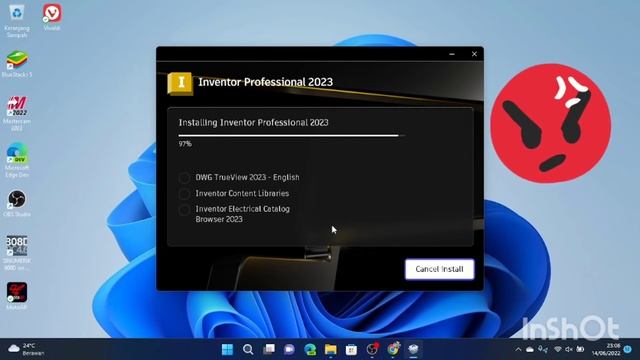
Task: Click the Cancel Install button
Action: point(440,269)
